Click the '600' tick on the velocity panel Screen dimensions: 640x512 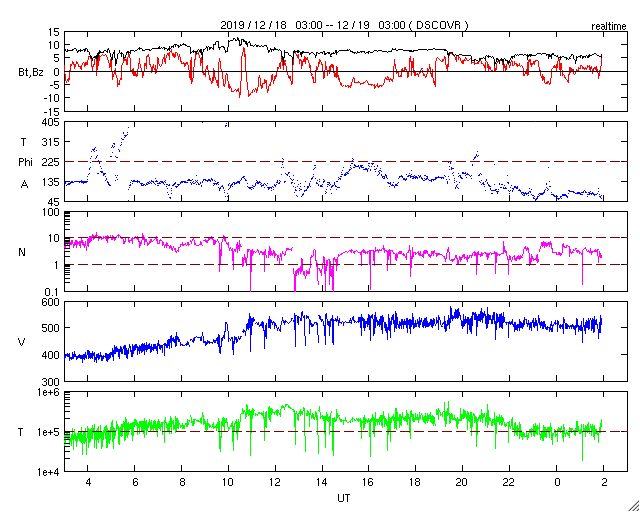(x=51, y=302)
